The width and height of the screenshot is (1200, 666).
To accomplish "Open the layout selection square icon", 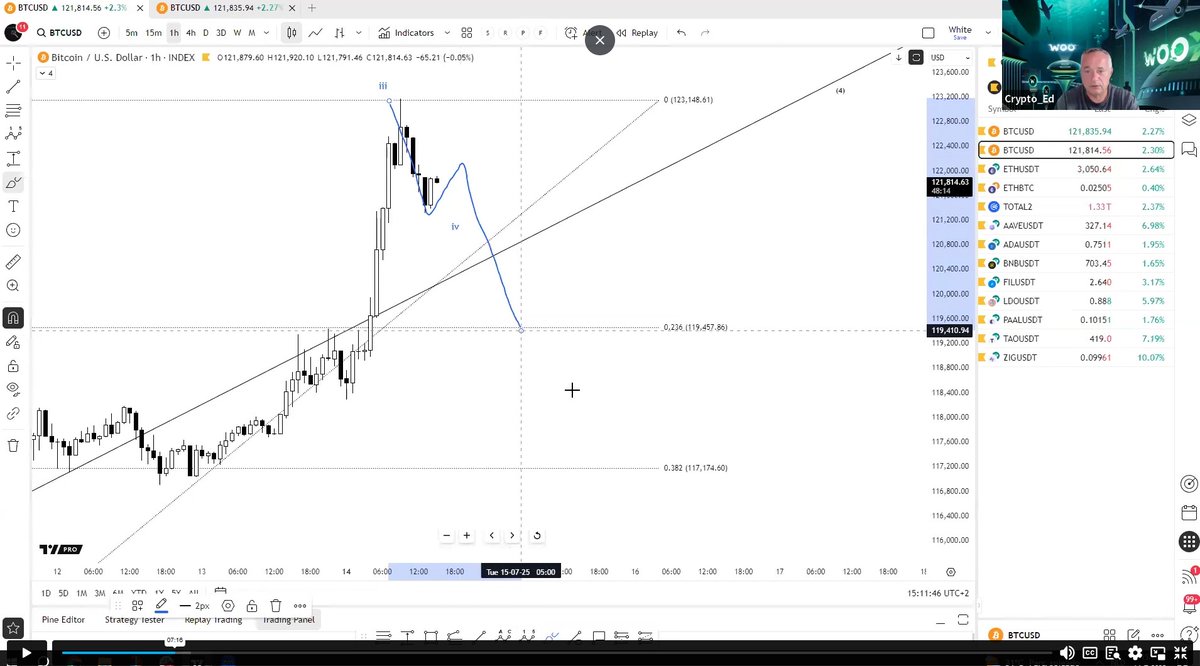I will tap(928, 33).
